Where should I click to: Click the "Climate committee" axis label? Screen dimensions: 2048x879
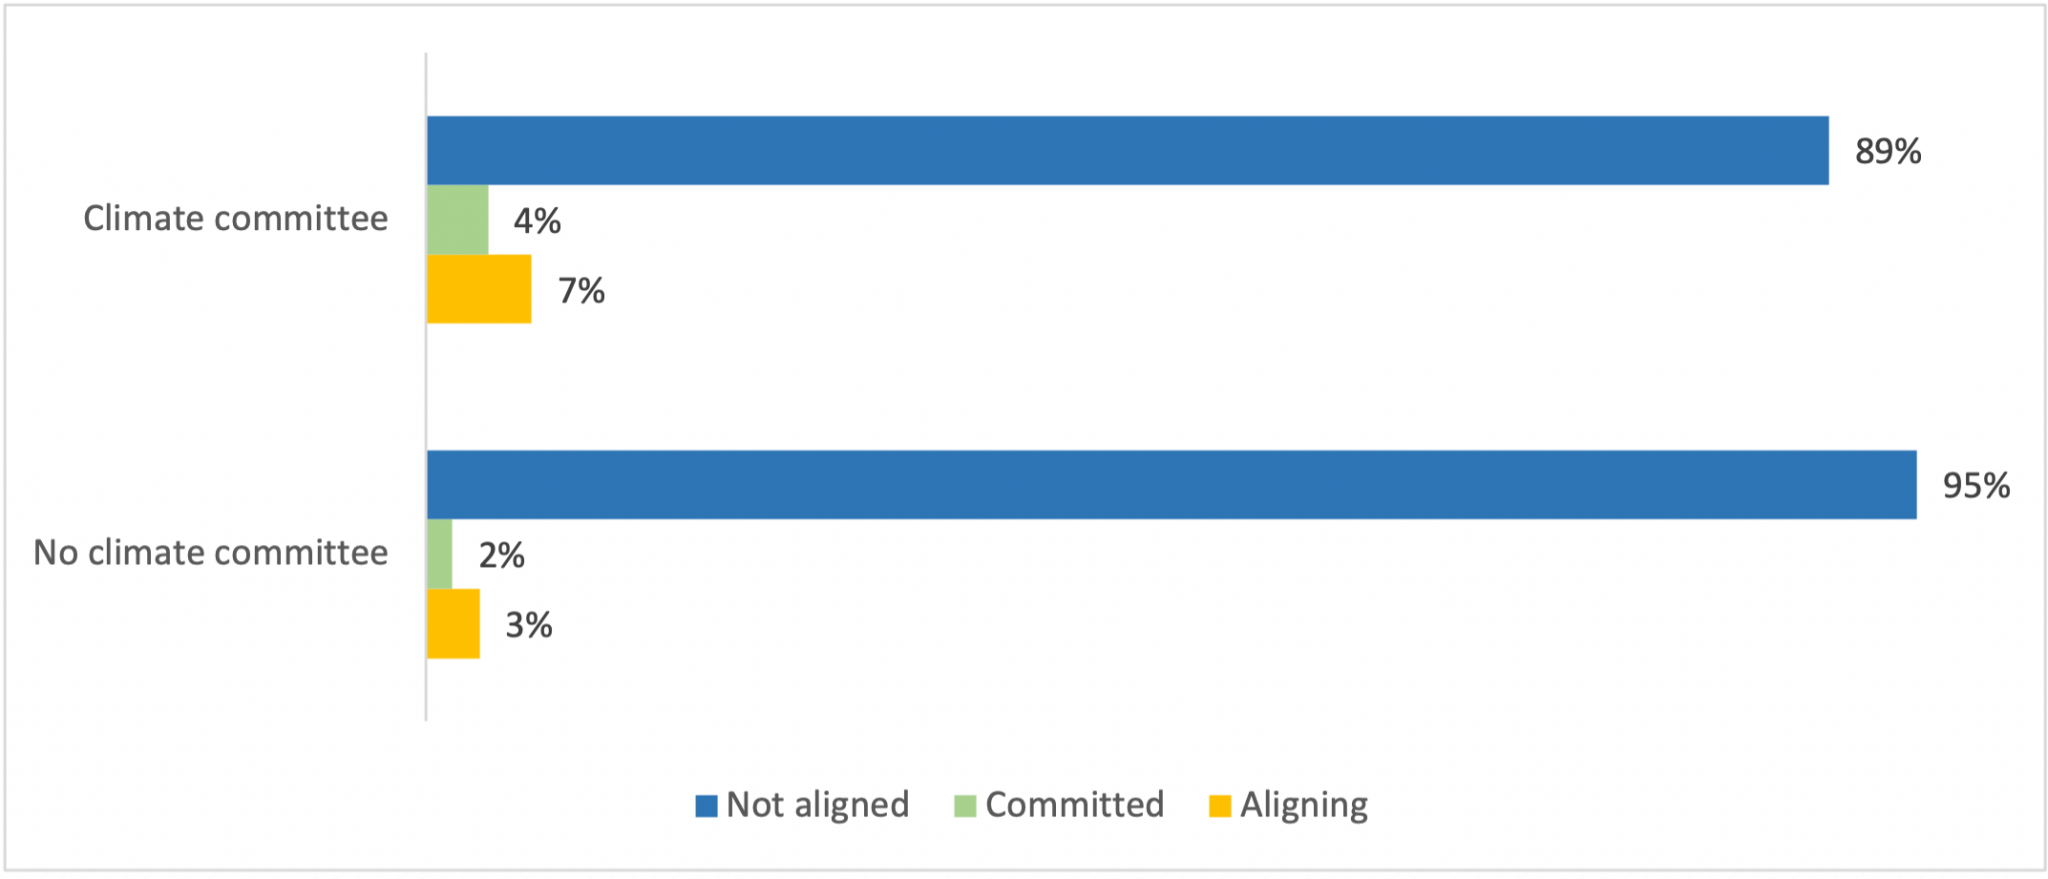[x=235, y=218]
